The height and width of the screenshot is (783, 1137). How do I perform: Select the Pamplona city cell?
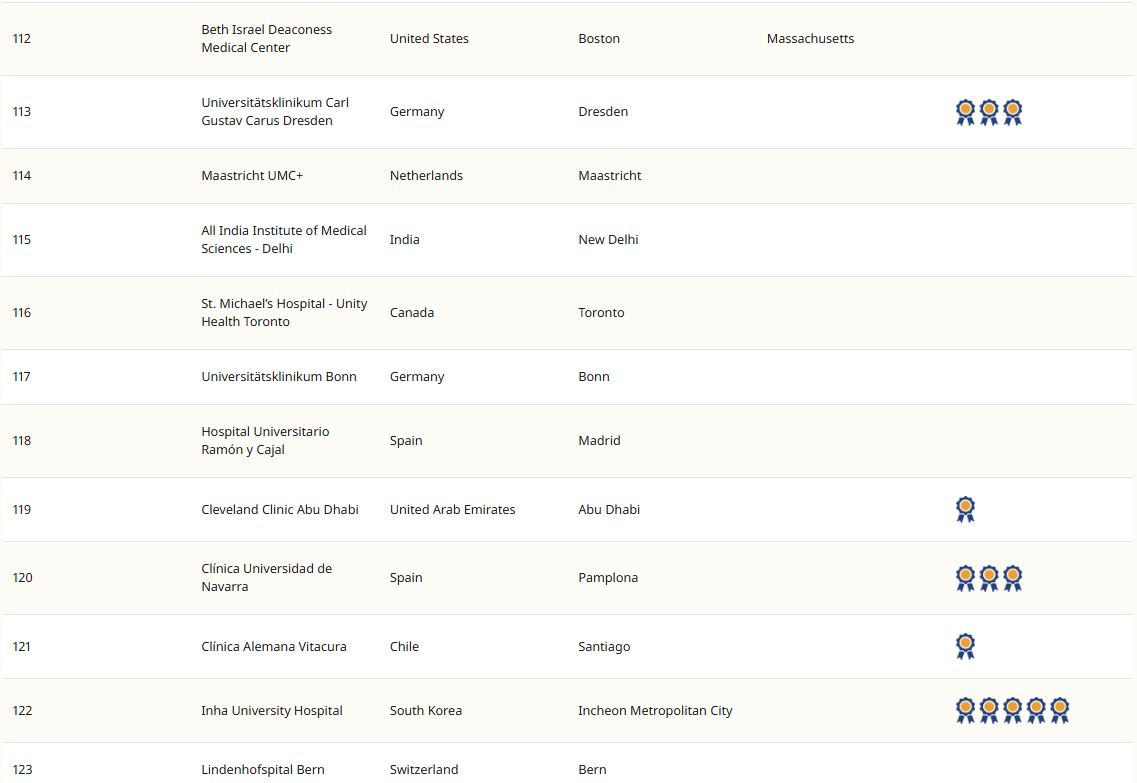[607, 578]
